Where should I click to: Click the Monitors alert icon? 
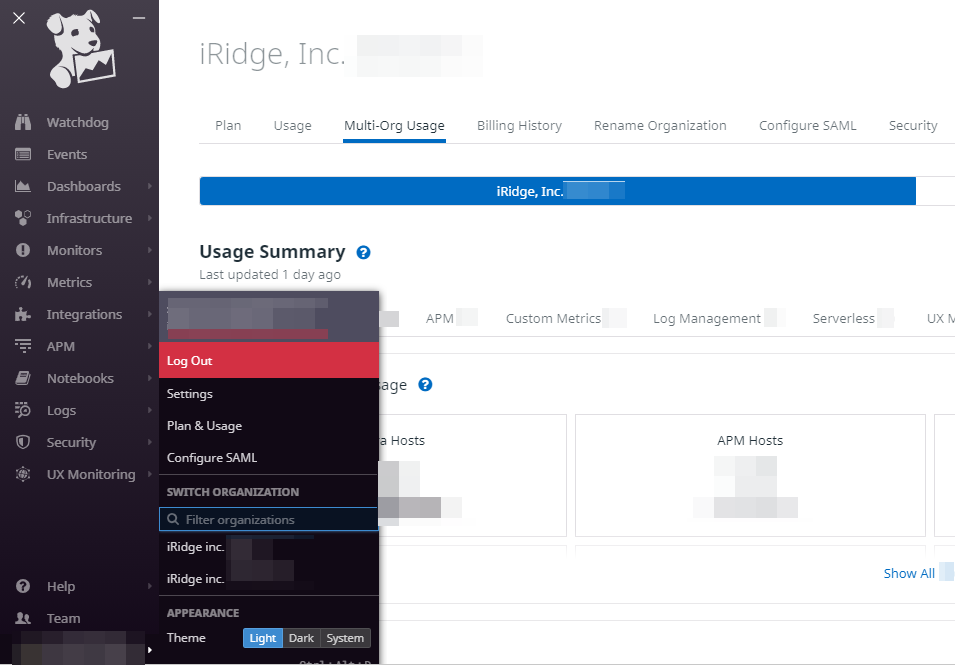pos(23,250)
